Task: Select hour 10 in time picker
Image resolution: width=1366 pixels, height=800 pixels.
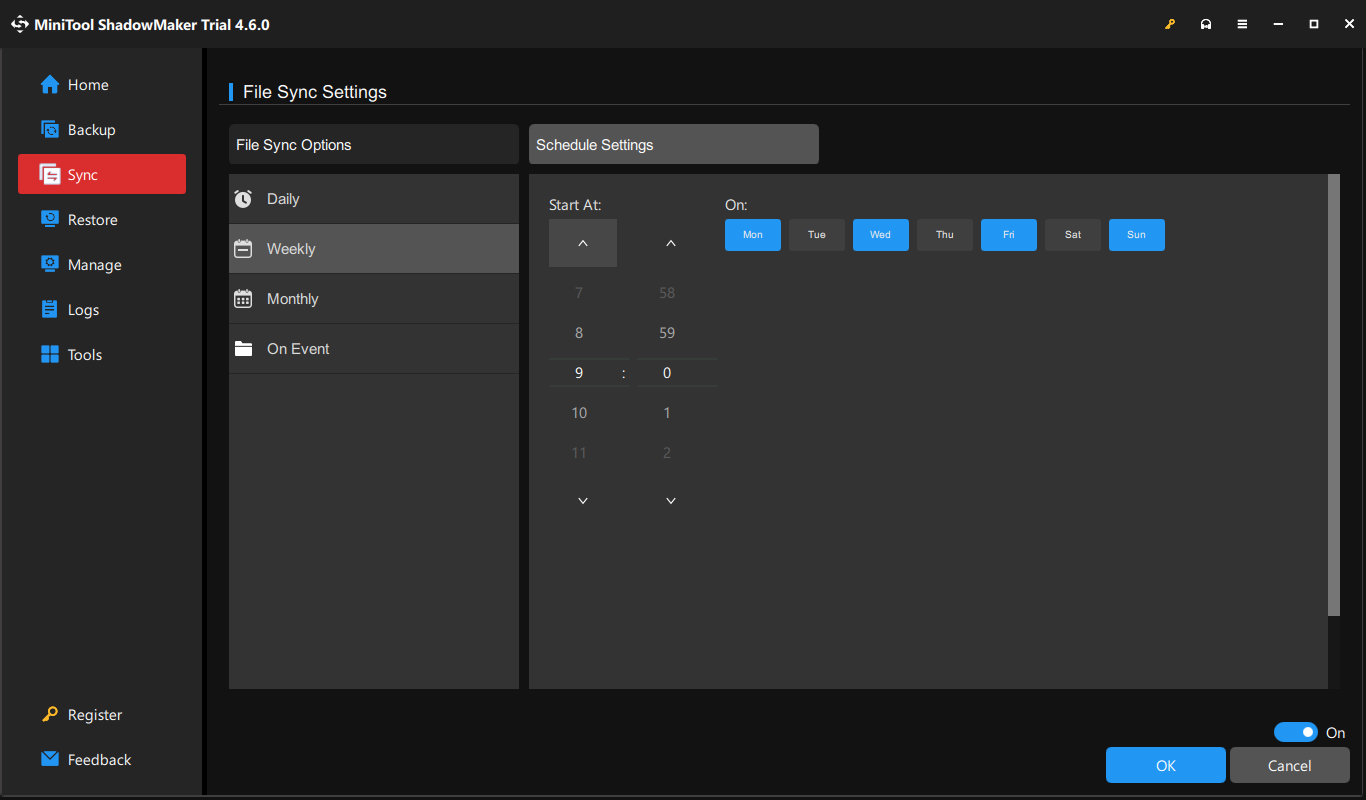Action: click(x=579, y=413)
